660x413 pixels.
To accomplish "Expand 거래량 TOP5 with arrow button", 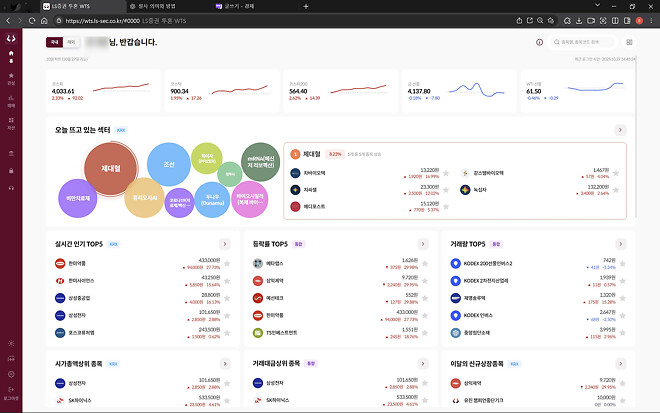I will 620,244.
